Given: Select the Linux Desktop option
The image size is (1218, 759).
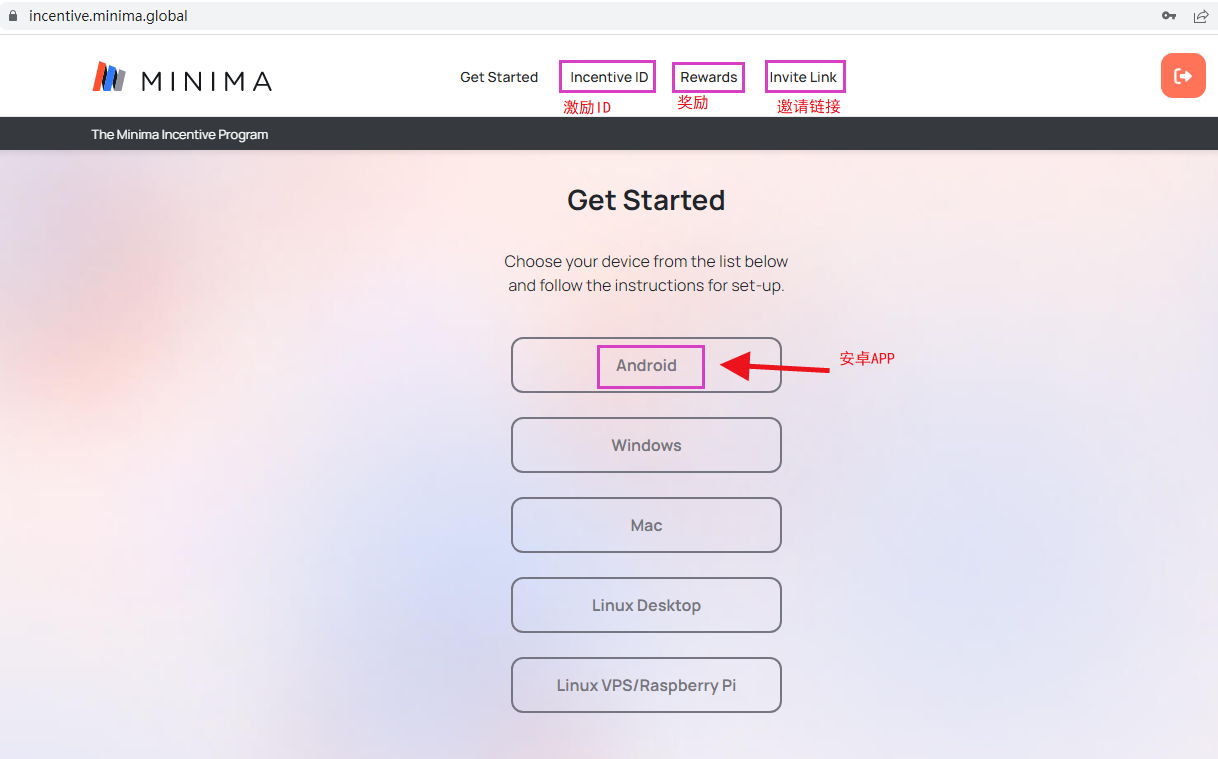Looking at the screenshot, I should click(646, 605).
